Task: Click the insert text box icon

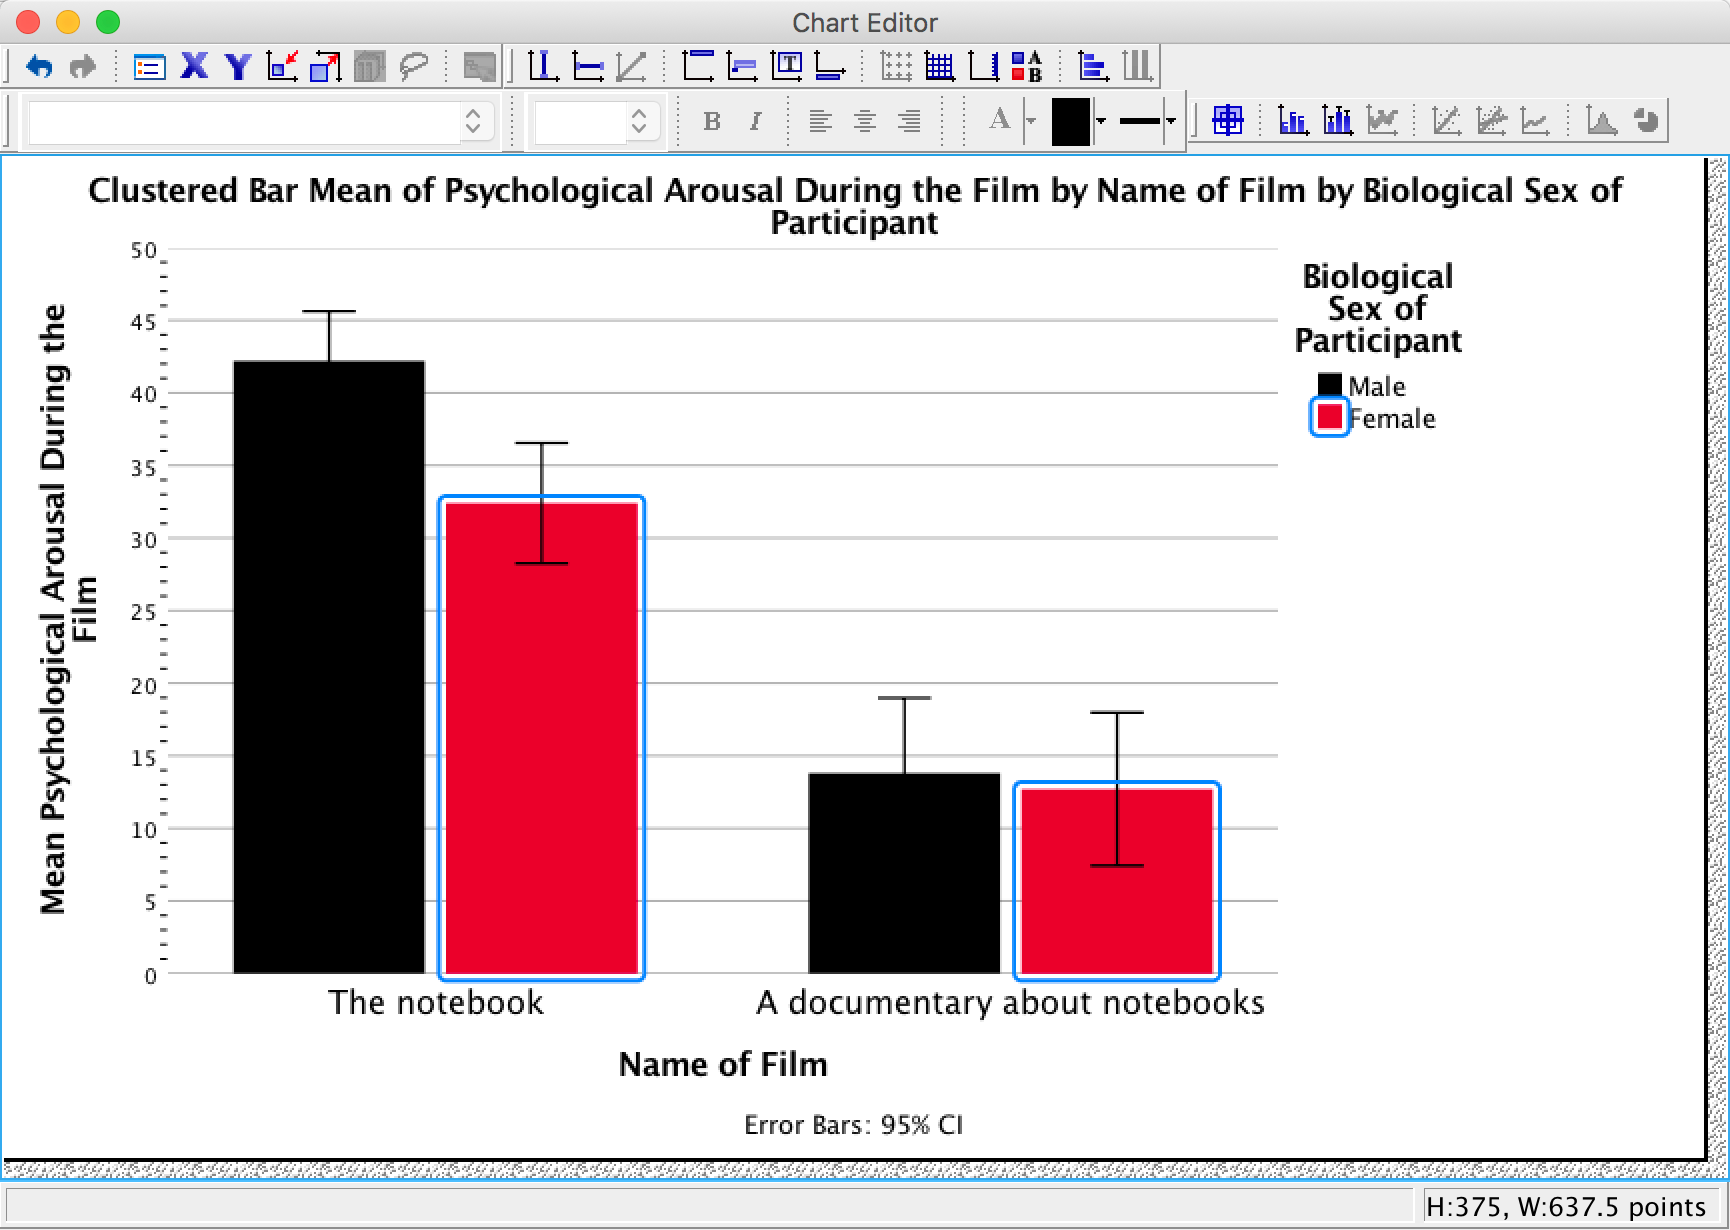Action: pyautogui.click(x=787, y=67)
